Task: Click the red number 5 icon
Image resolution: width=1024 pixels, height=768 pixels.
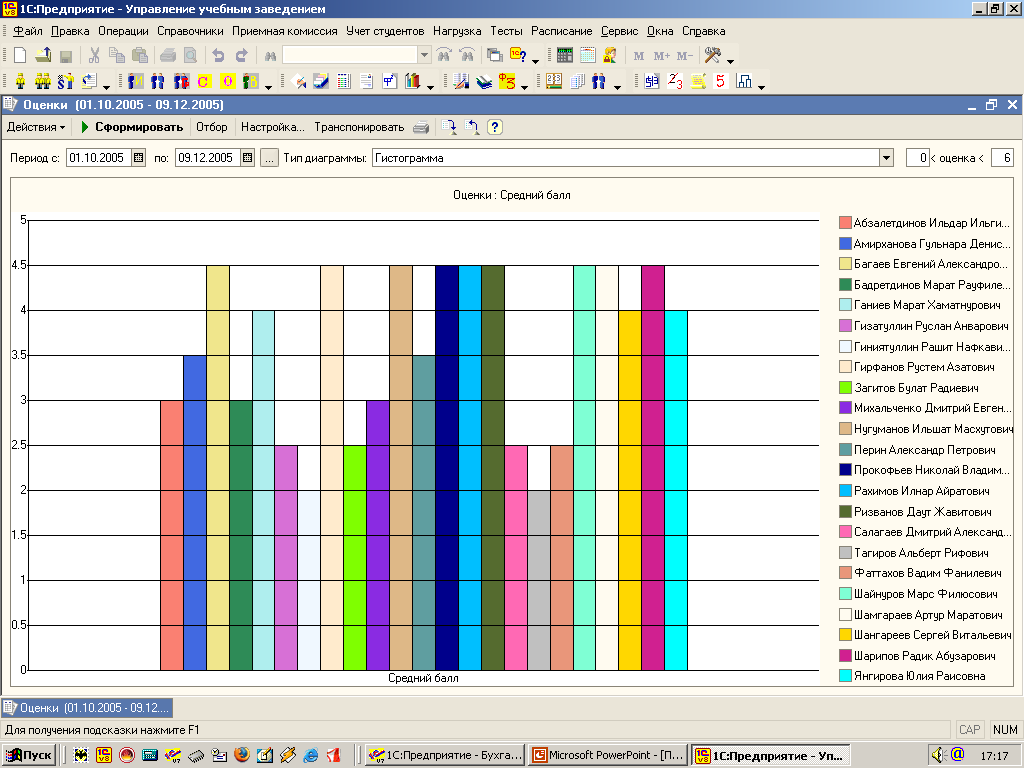Action: pyautogui.click(x=720, y=82)
